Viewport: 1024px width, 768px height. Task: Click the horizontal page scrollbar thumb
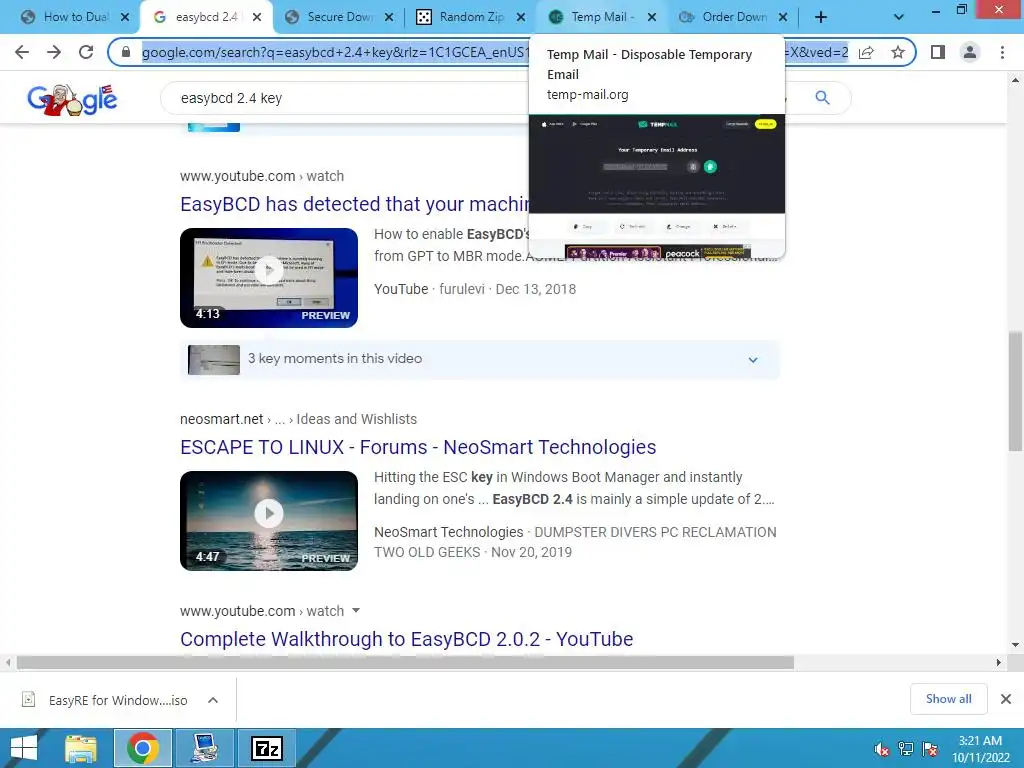pos(405,662)
